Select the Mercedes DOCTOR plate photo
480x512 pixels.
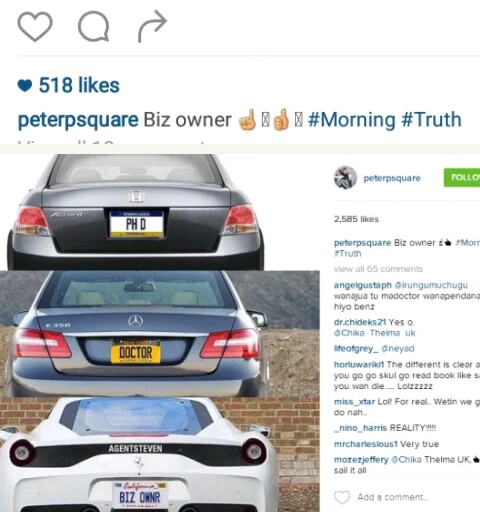pyautogui.click(x=160, y=334)
